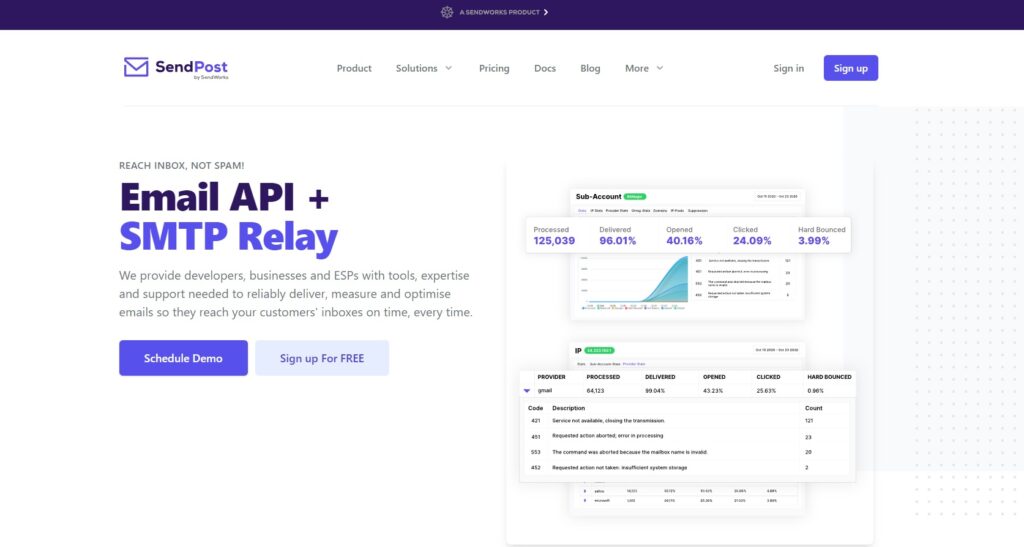The height and width of the screenshot is (547, 1024).
Task: Go to the Pricing page
Action: pos(494,68)
